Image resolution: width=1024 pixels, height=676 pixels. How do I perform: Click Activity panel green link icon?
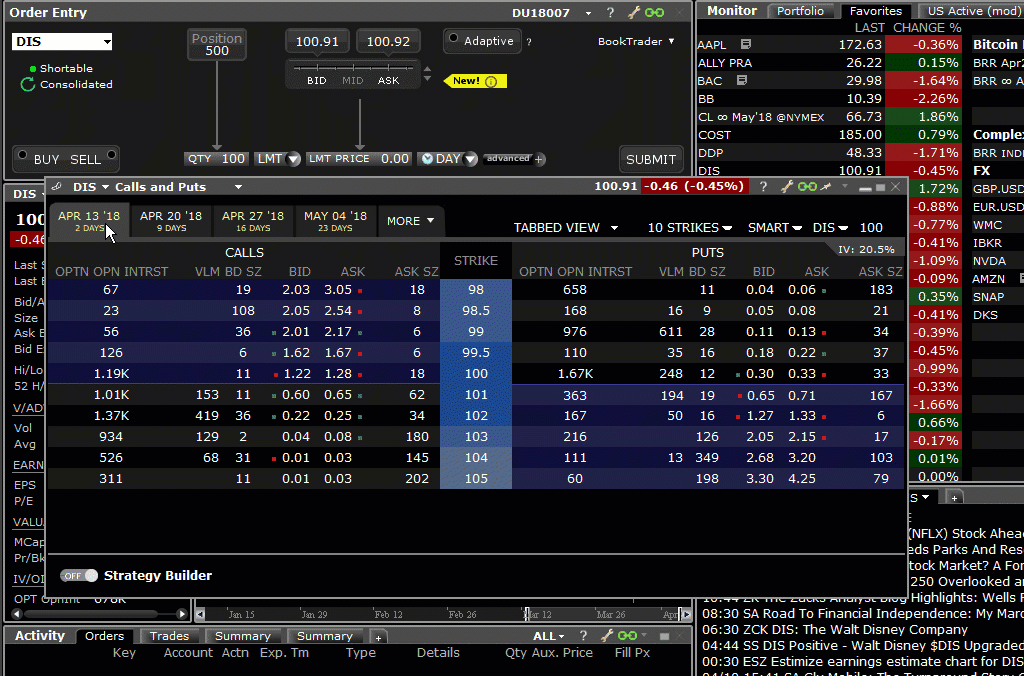[x=627, y=636]
